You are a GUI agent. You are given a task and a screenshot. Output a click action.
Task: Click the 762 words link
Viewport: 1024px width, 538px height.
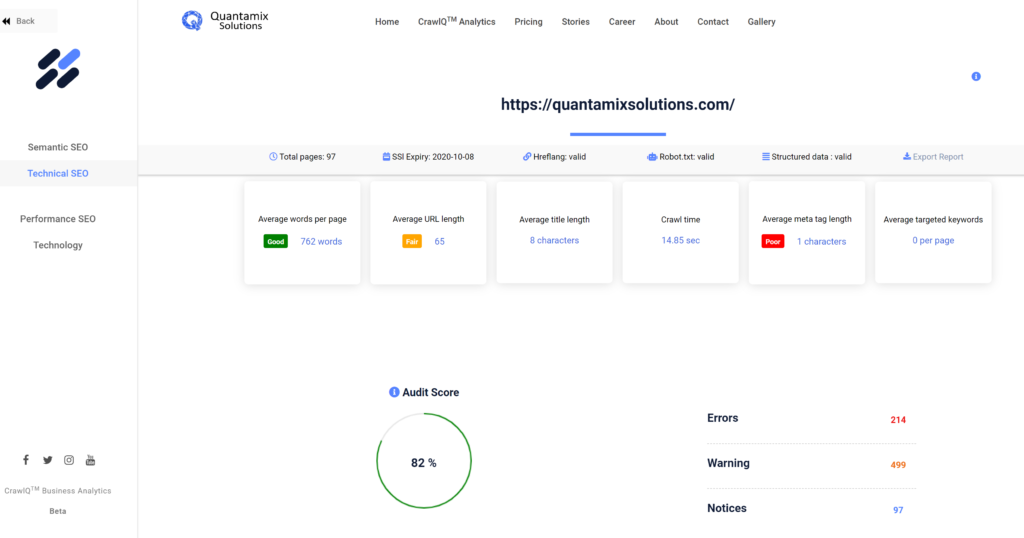coord(321,241)
